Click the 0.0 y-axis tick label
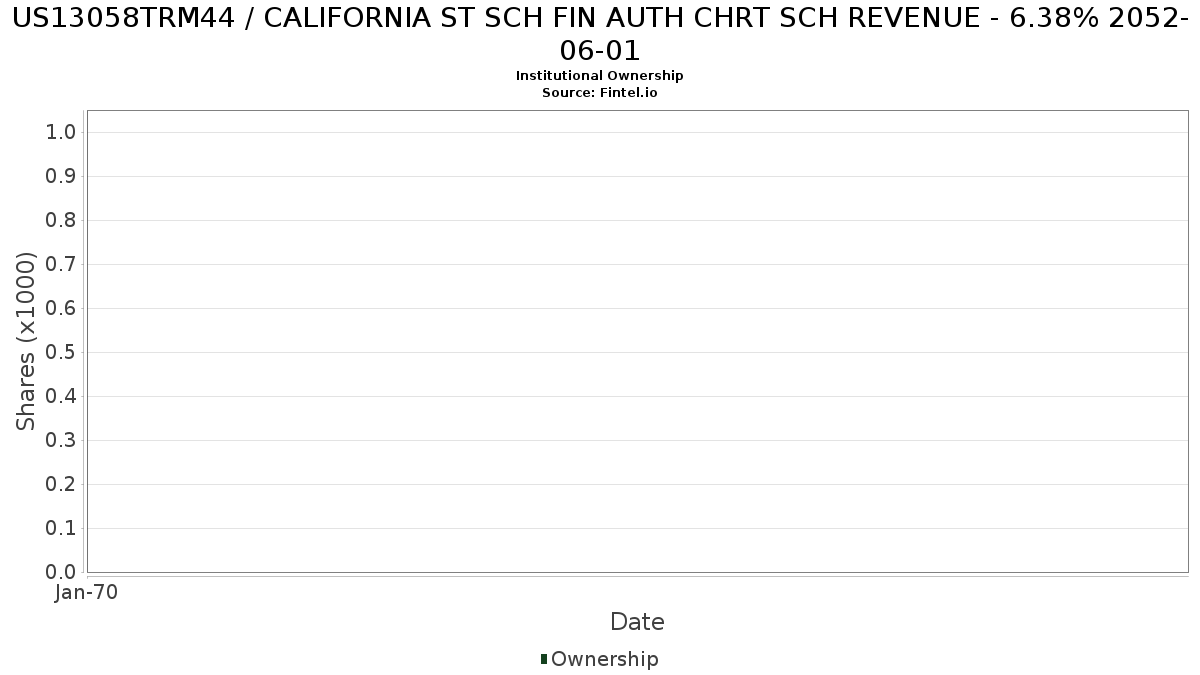This screenshot has width=1200, height=675. tap(62, 572)
